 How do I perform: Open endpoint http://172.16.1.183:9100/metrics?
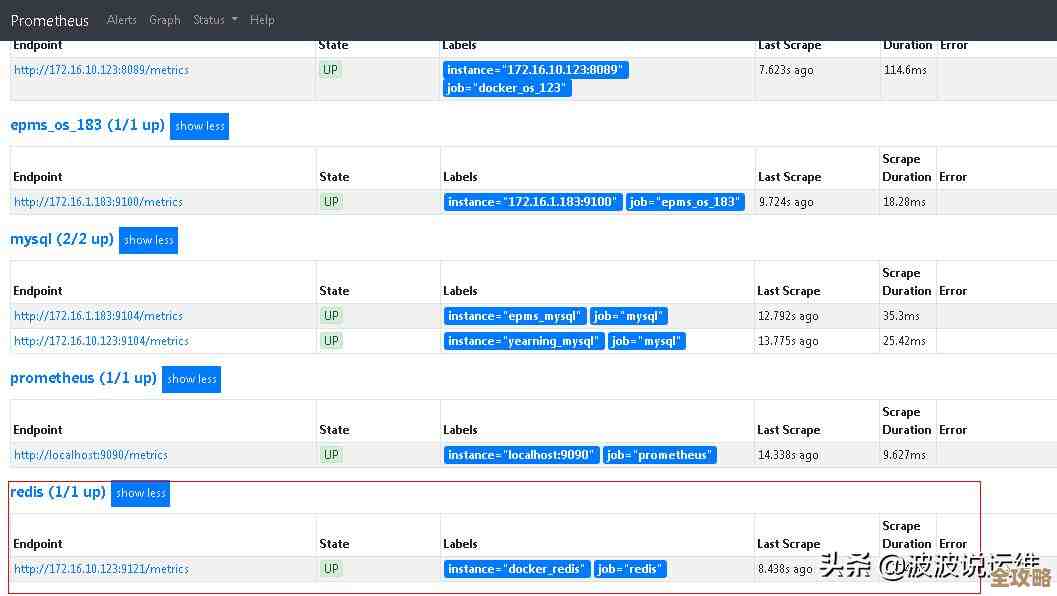[98, 202]
